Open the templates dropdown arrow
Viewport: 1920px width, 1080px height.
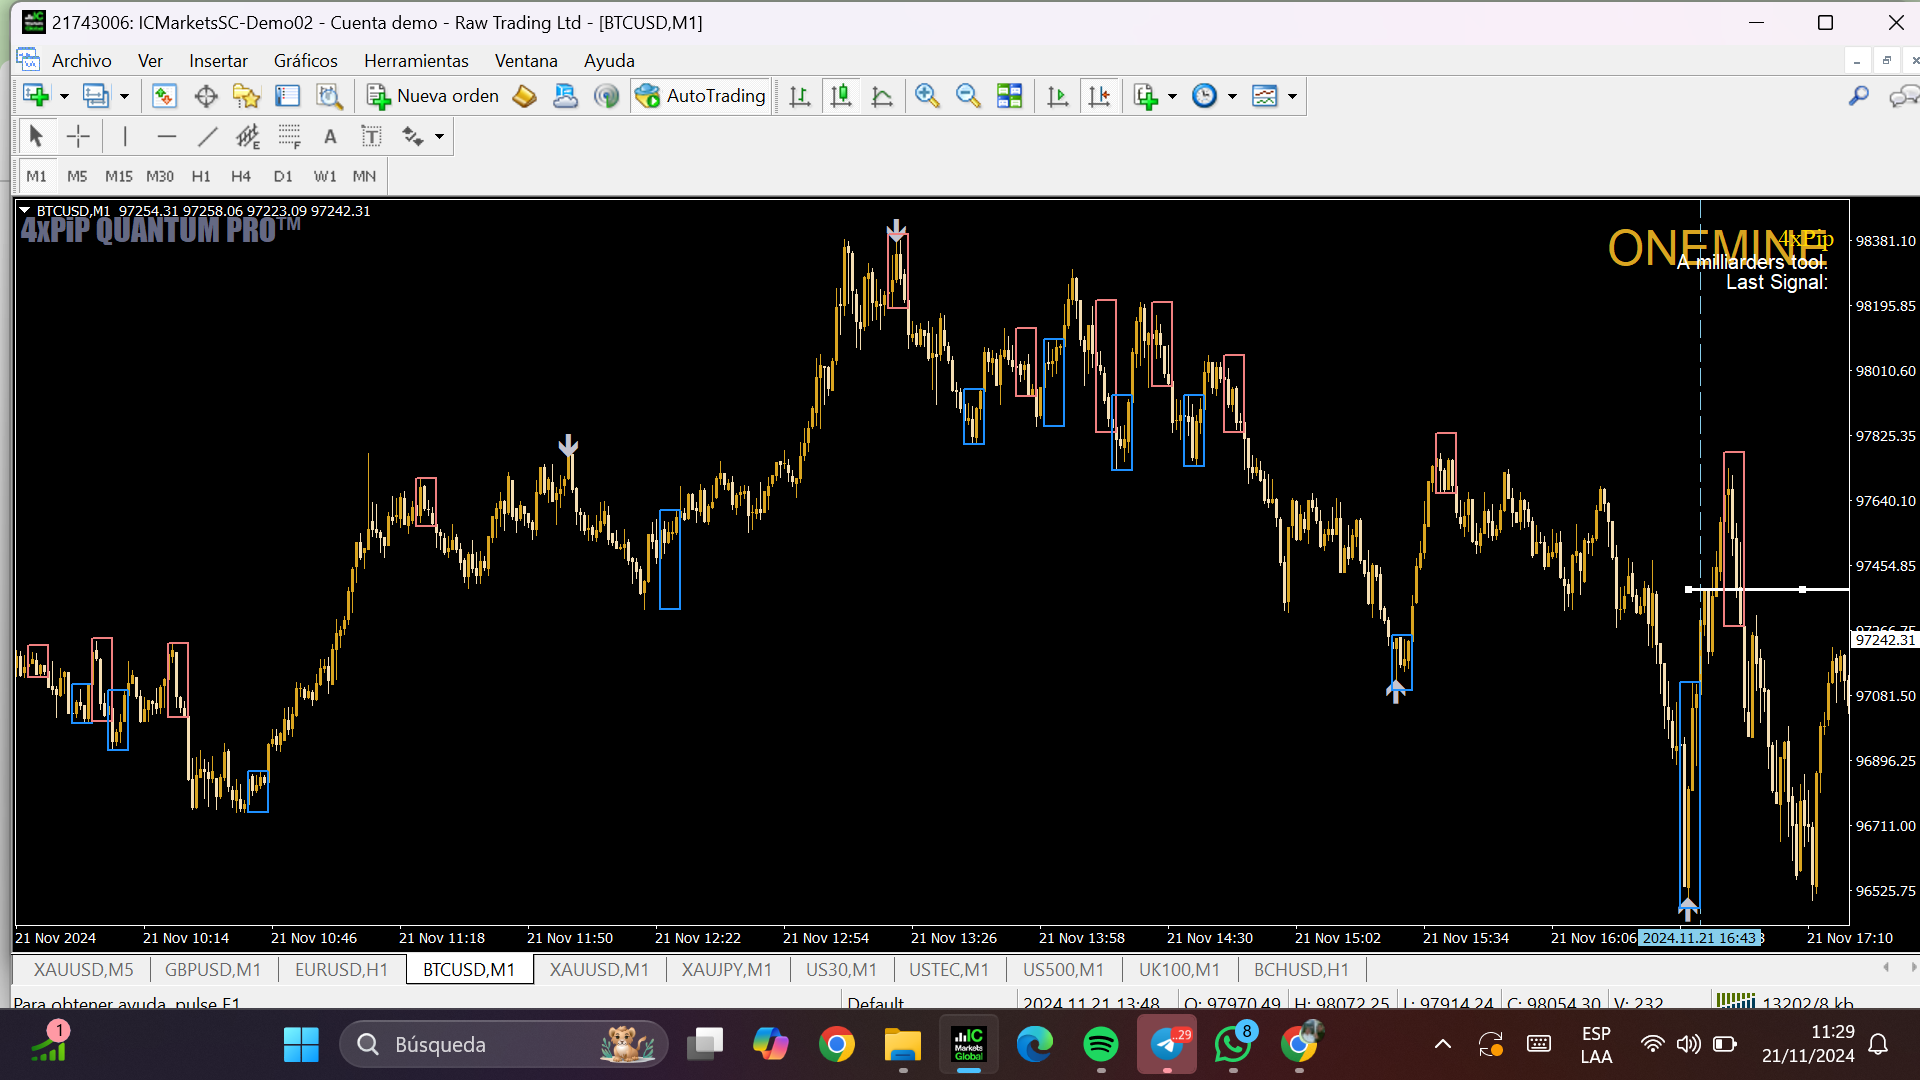[x=1292, y=96]
